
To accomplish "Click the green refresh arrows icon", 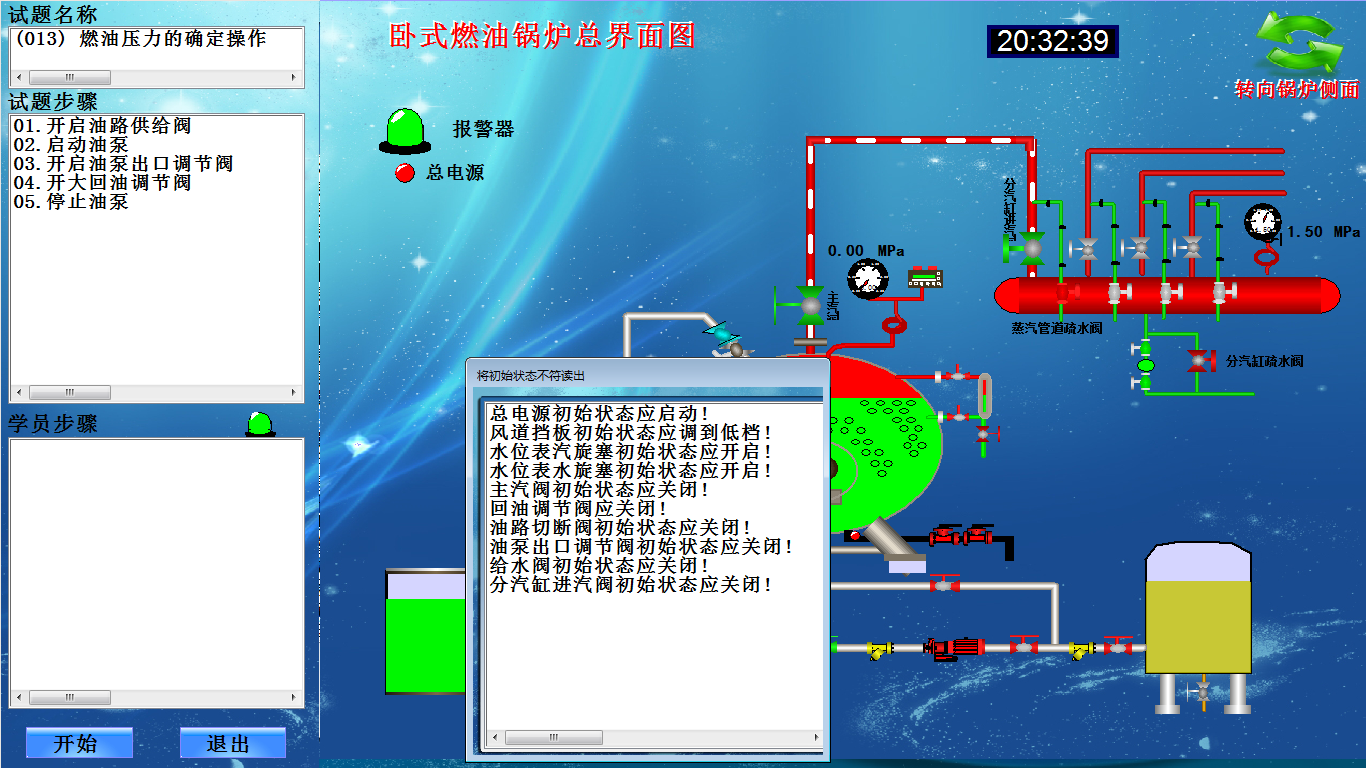I will tap(1297, 41).
